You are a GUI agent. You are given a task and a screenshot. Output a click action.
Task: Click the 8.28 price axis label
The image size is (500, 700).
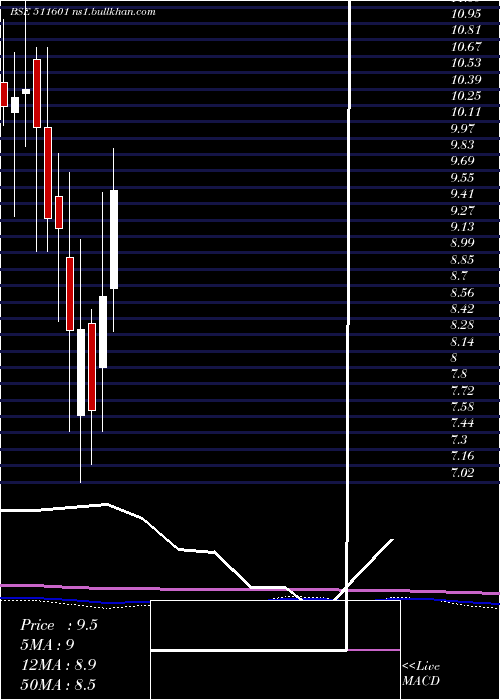[x=462, y=325]
